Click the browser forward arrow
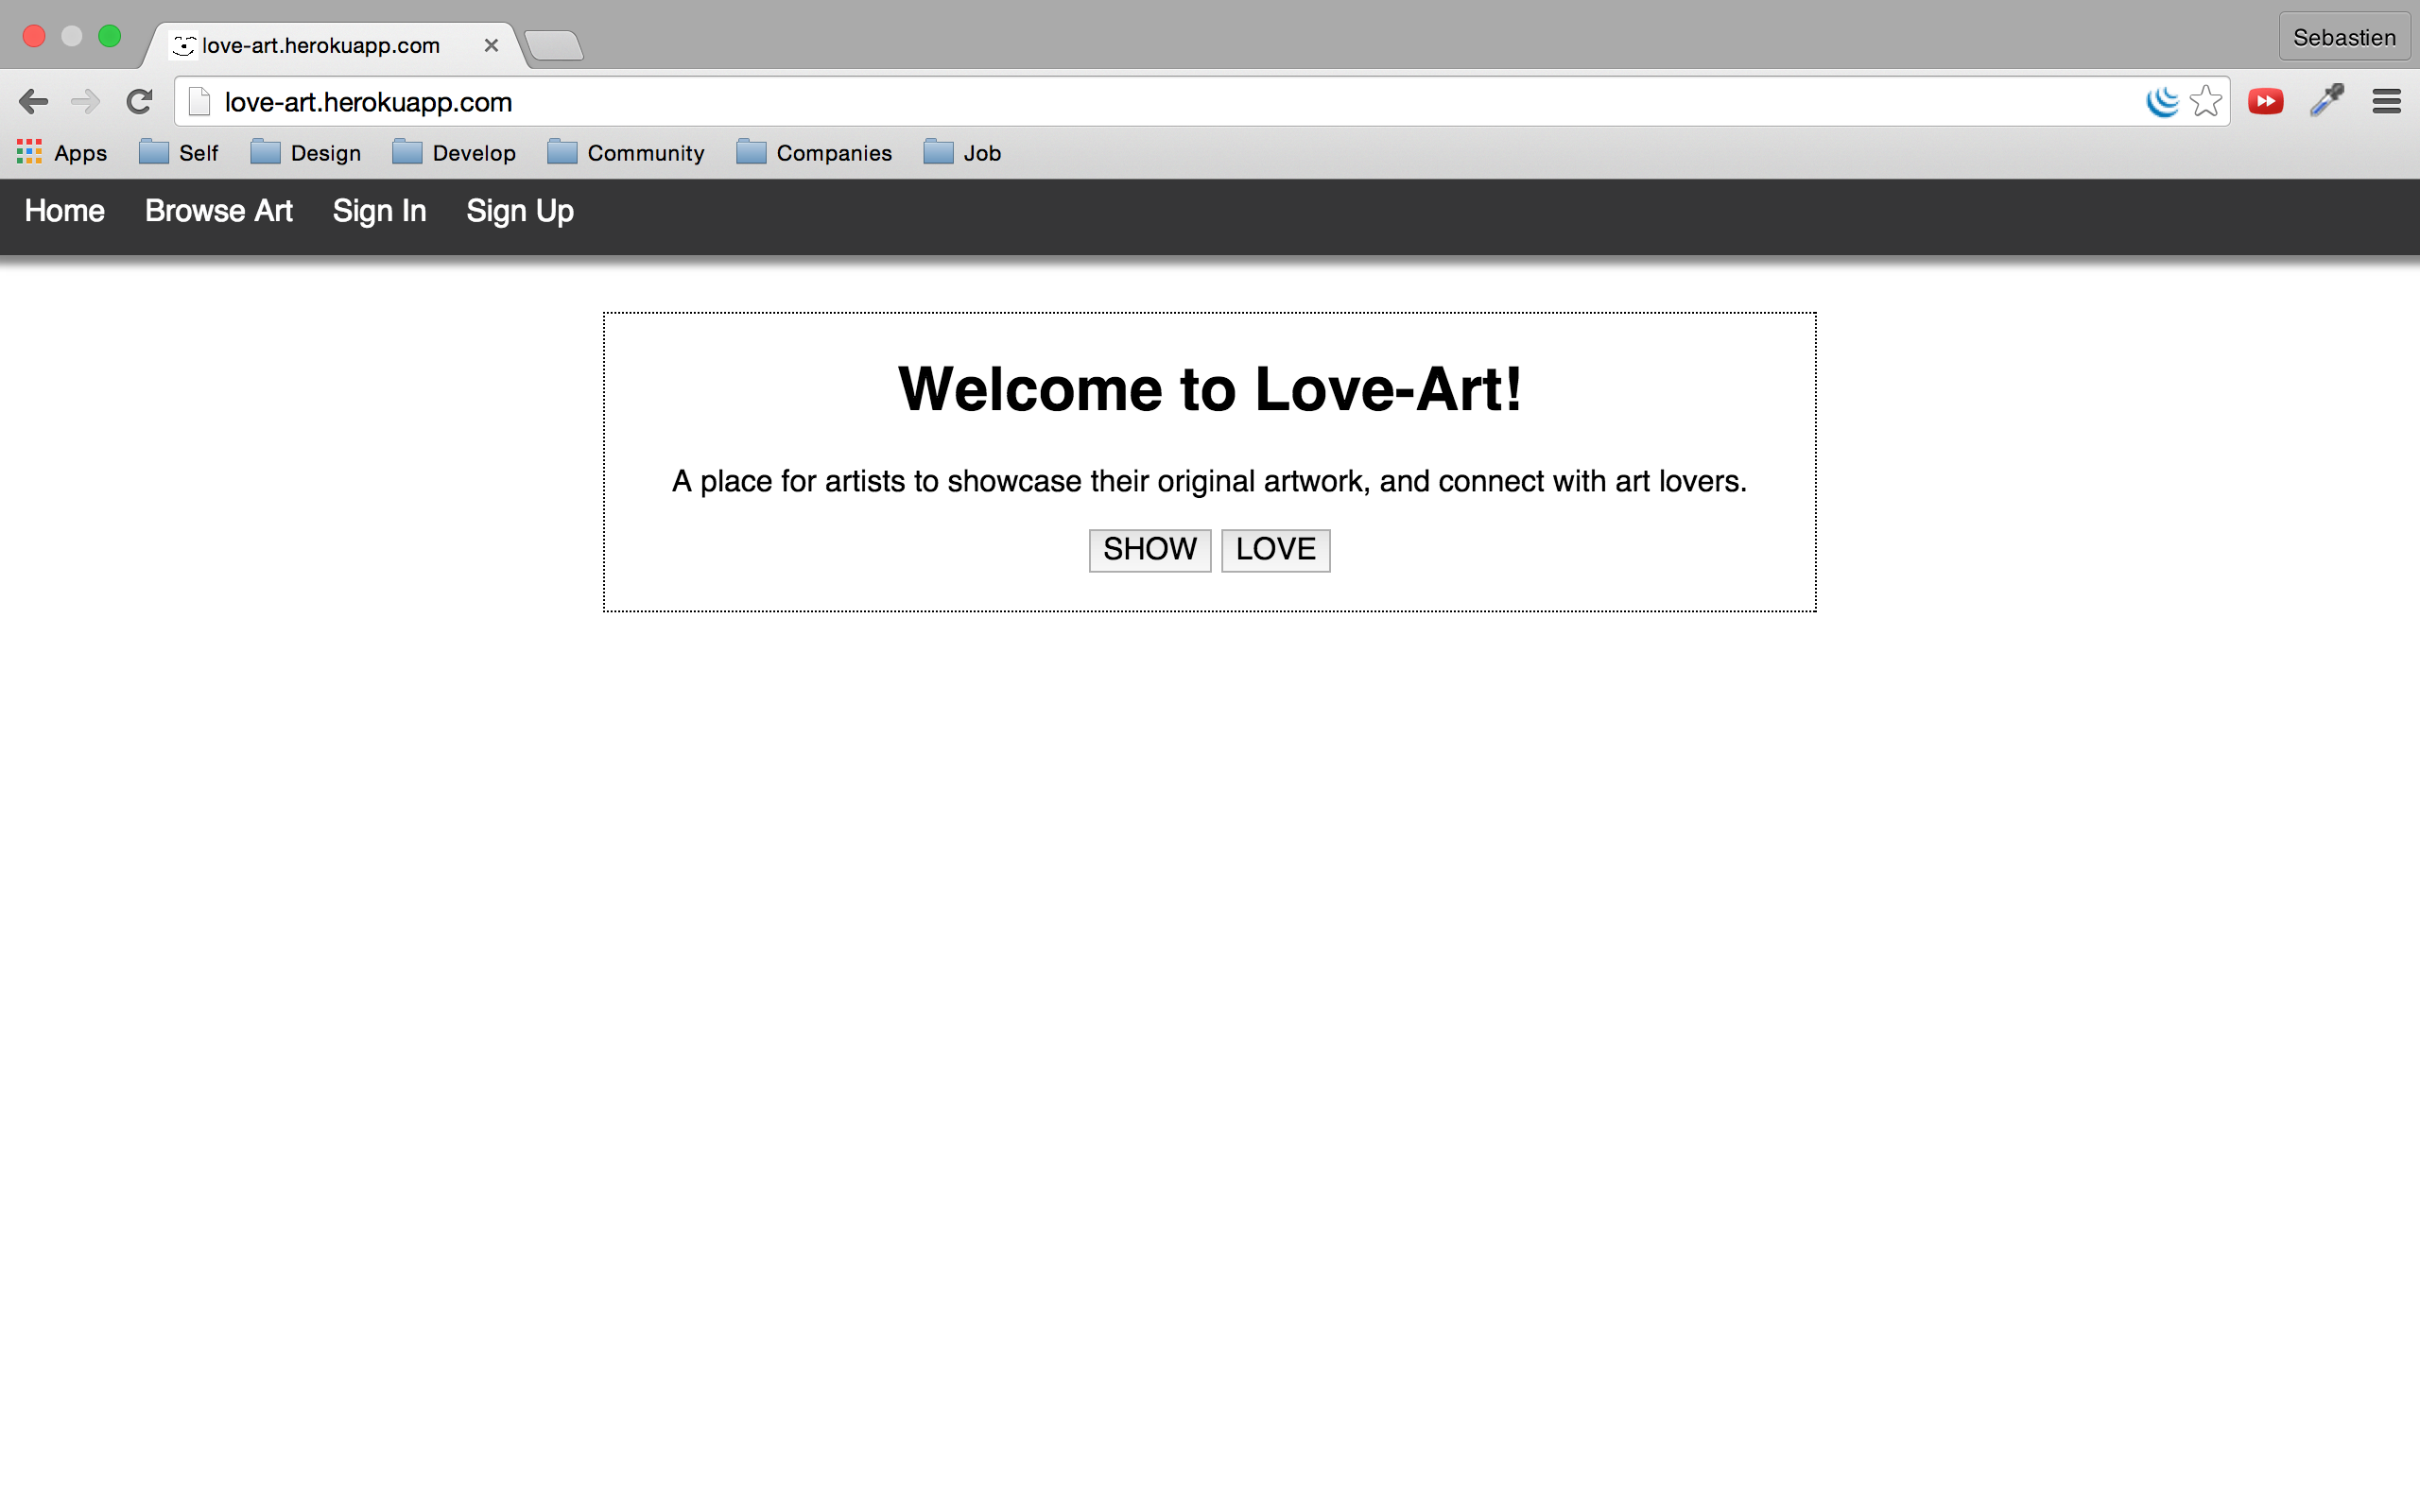This screenshot has height=1512, width=2420. click(x=86, y=101)
